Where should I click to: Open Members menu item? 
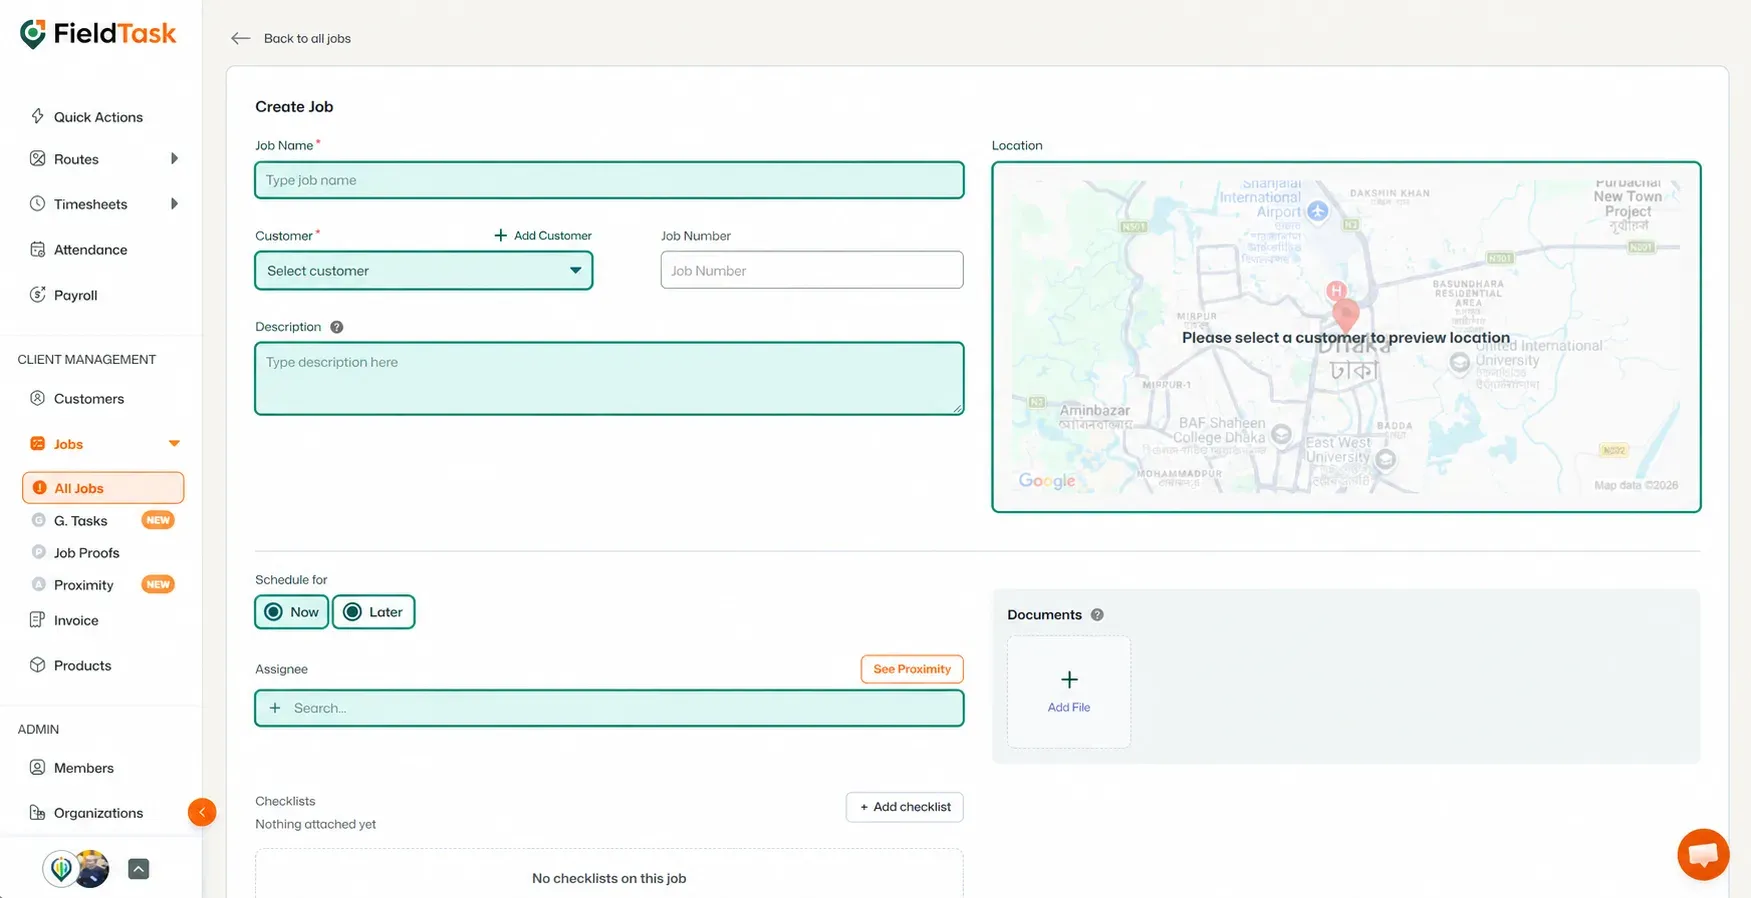coord(84,768)
